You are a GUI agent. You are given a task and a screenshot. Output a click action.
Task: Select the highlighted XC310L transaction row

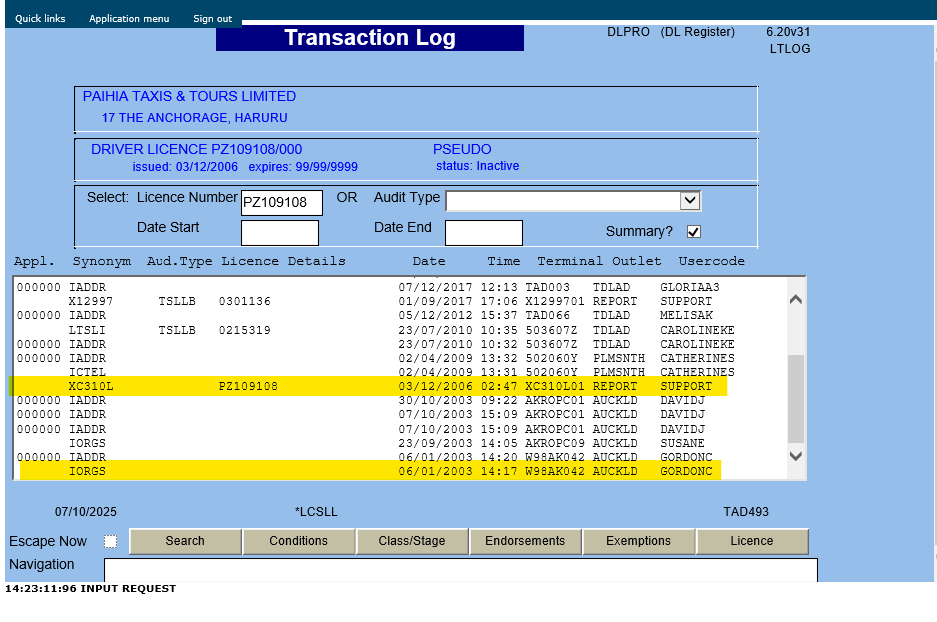368,386
